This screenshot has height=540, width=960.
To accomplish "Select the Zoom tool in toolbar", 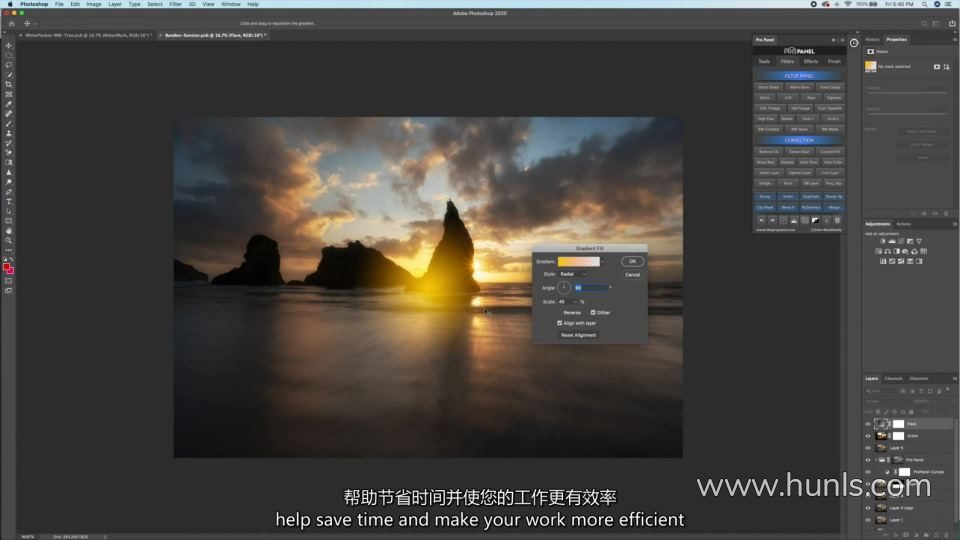I will pyautogui.click(x=9, y=241).
